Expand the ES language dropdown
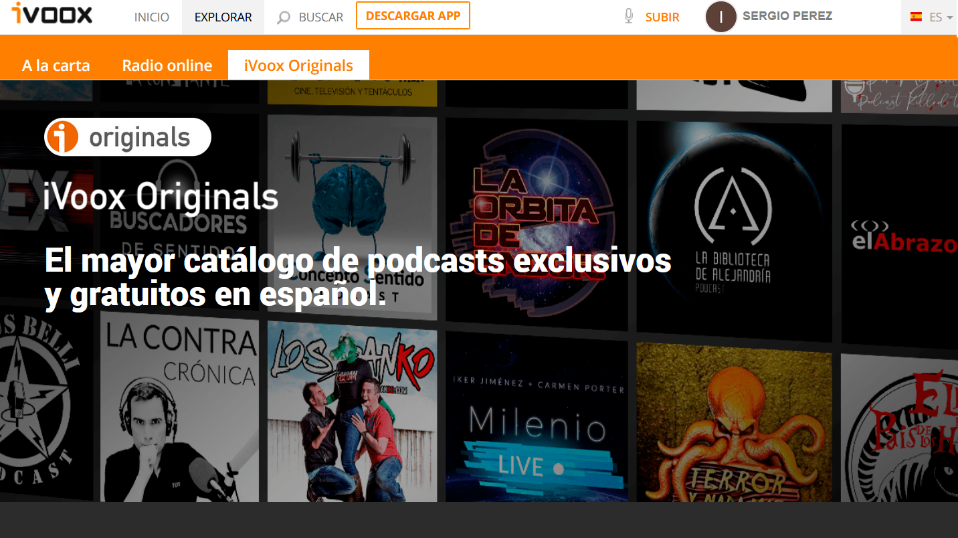958x538 pixels. coord(941,17)
